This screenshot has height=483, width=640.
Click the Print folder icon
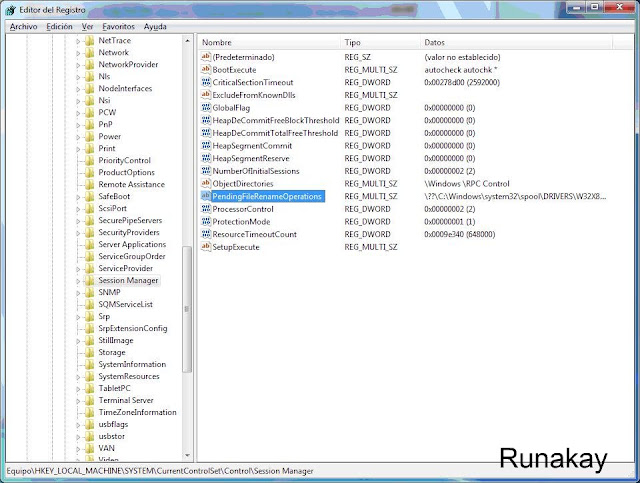click(89, 148)
